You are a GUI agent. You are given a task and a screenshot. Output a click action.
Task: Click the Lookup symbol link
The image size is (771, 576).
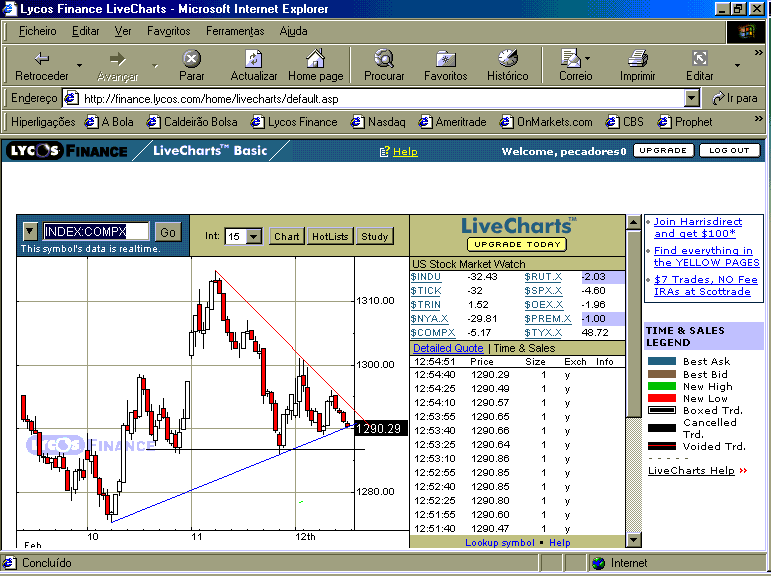click(x=500, y=543)
